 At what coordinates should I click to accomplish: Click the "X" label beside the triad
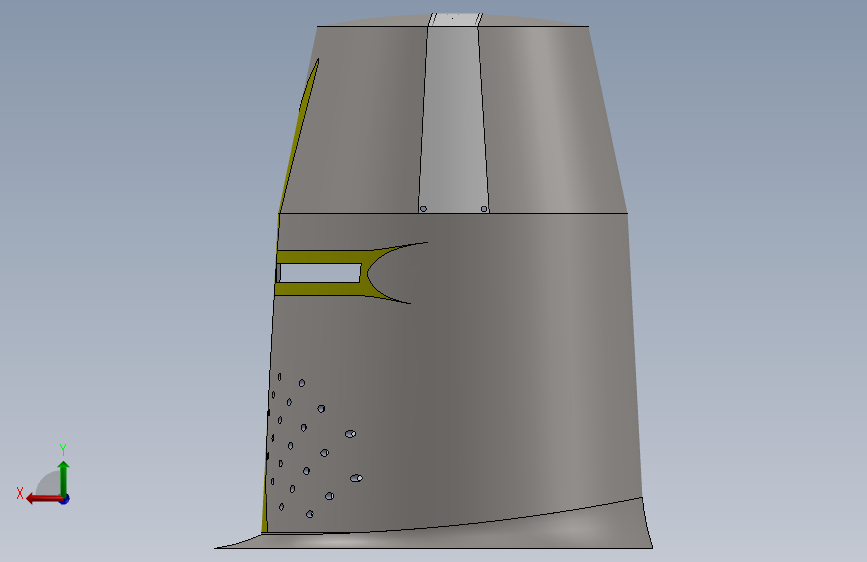pyautogui.click(x=20, y=493)
